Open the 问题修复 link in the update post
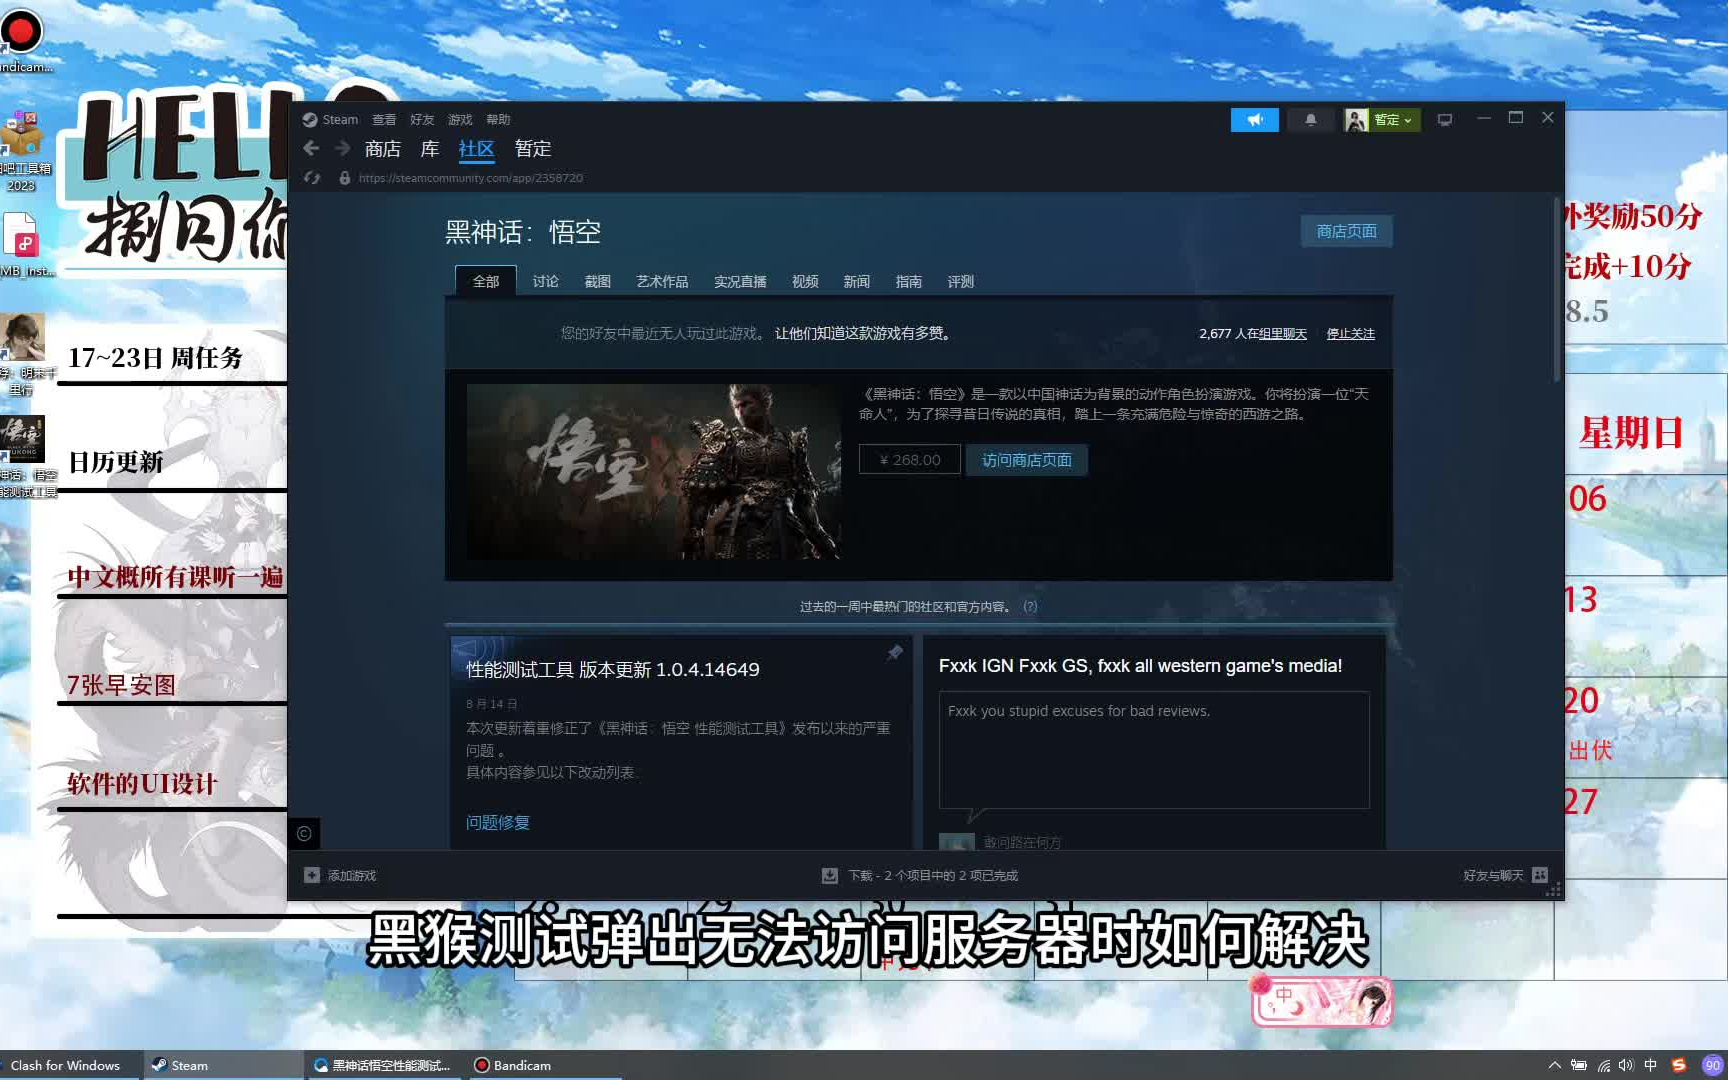This screenshot has width=1728, height=1080. pyautogui.click(x=498, y=822)
